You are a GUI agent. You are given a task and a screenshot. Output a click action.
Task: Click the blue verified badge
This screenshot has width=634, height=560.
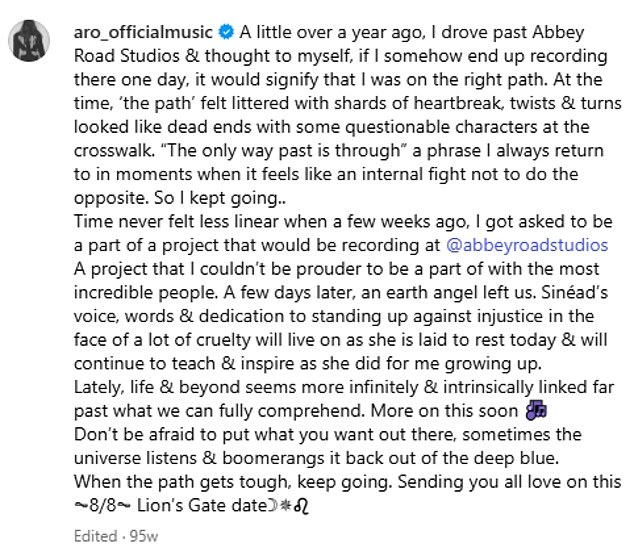click(226, 32)
